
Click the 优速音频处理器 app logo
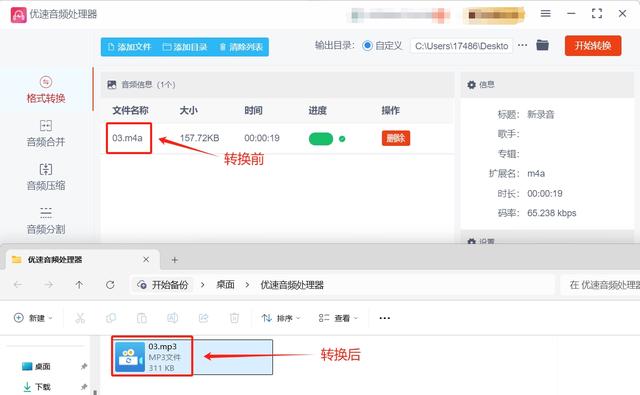coord(18,15)
